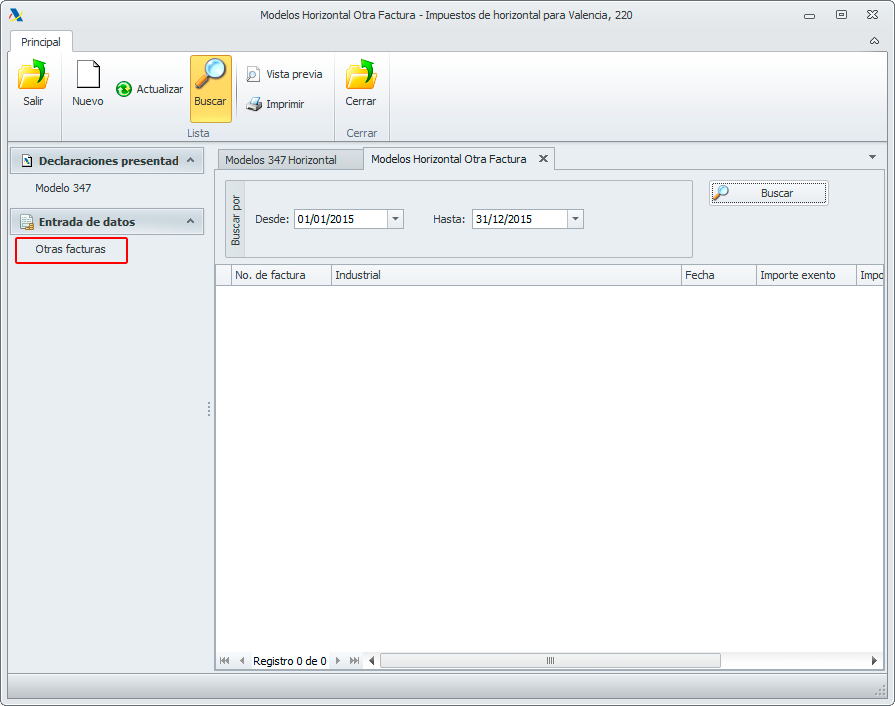The height and width of the screenshot is (706, 895).
Task: Click left arrow of horizontal scrollbar
Action: [x=372, y=660]
